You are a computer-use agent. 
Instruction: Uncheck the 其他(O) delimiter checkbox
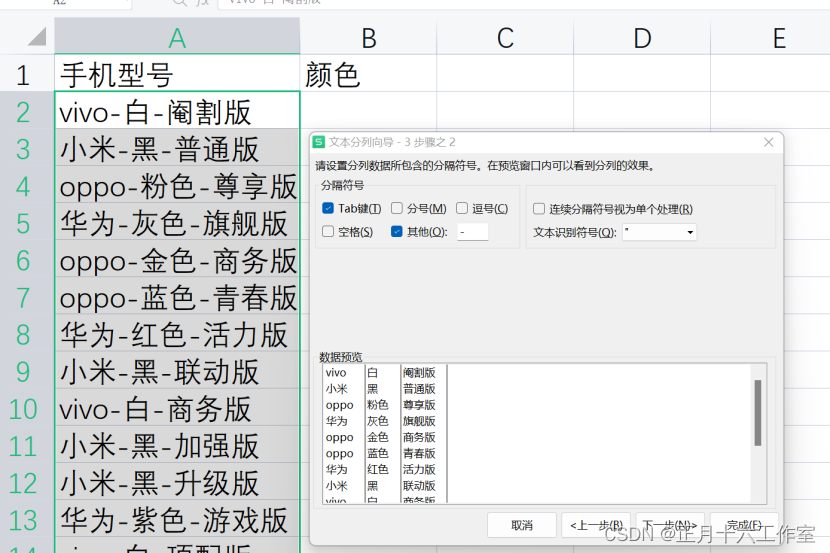tap(396, 232)
